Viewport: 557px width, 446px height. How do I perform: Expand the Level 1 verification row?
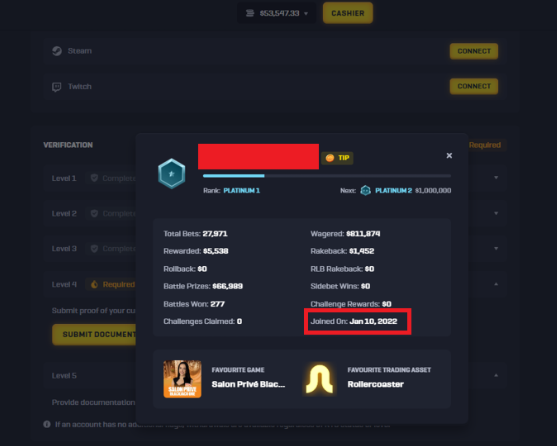pos(496,178)
